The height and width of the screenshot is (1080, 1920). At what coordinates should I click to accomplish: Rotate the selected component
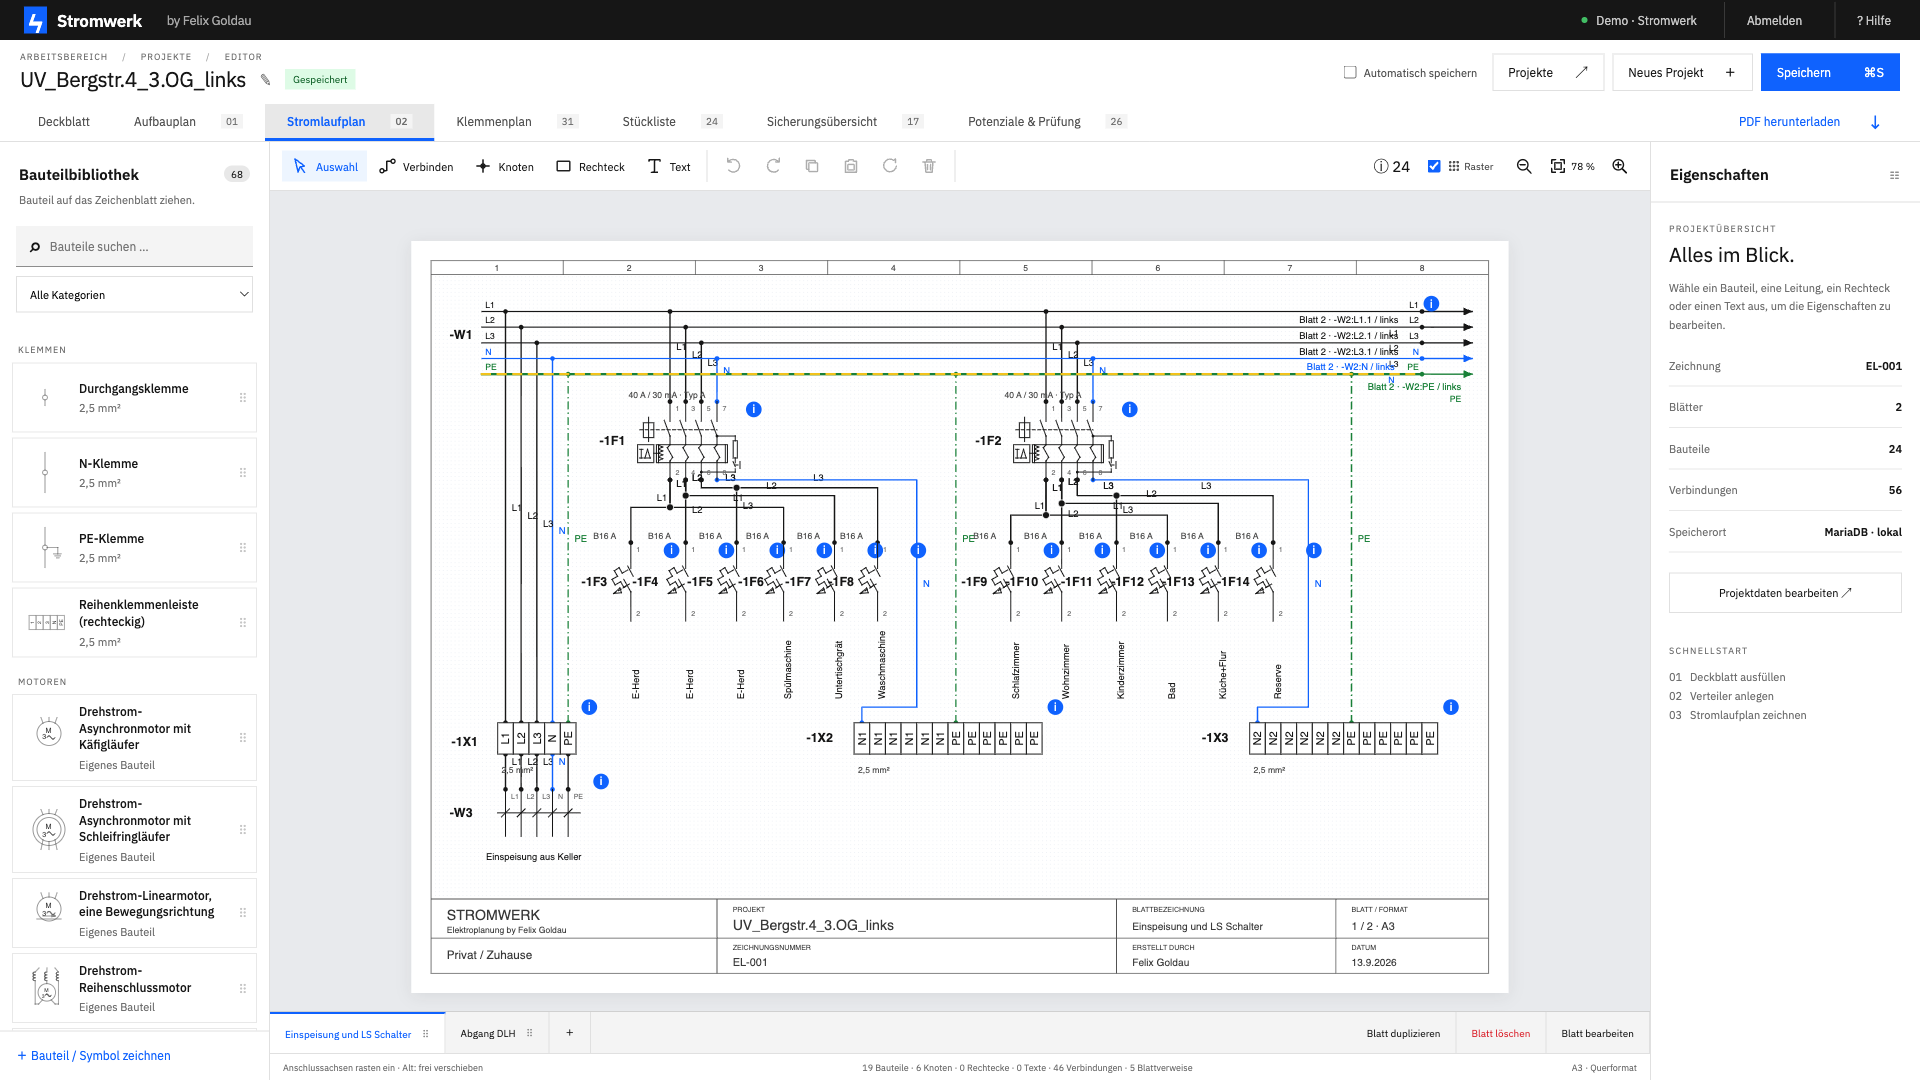890,166
